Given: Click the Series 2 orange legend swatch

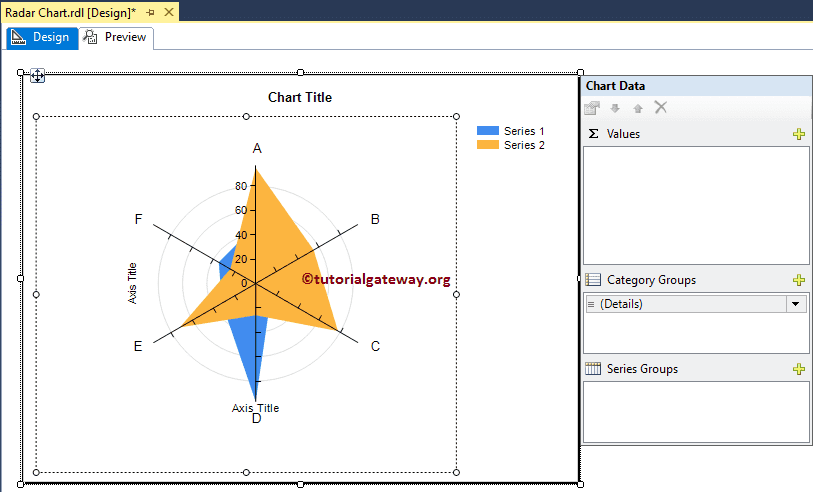Looking at the screenshot, I should click(488, 145).
